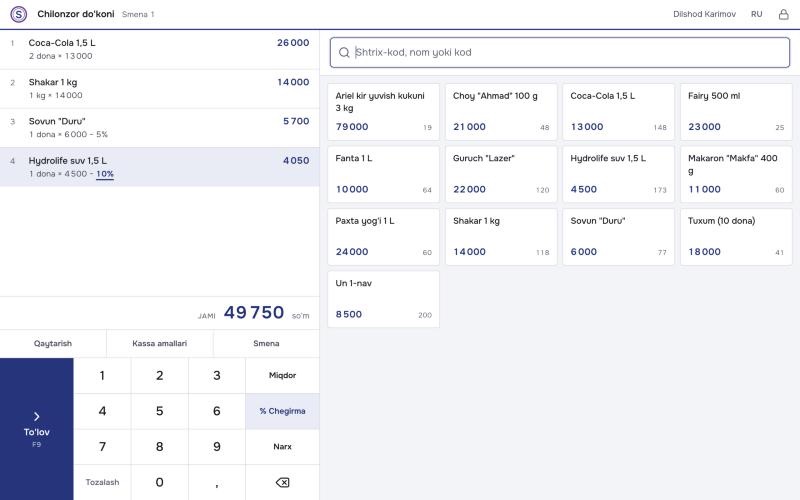The width and height of the screenshot is (800, 500).
Task: Add Sovun "Duru" product card
Action: [618, 237]
